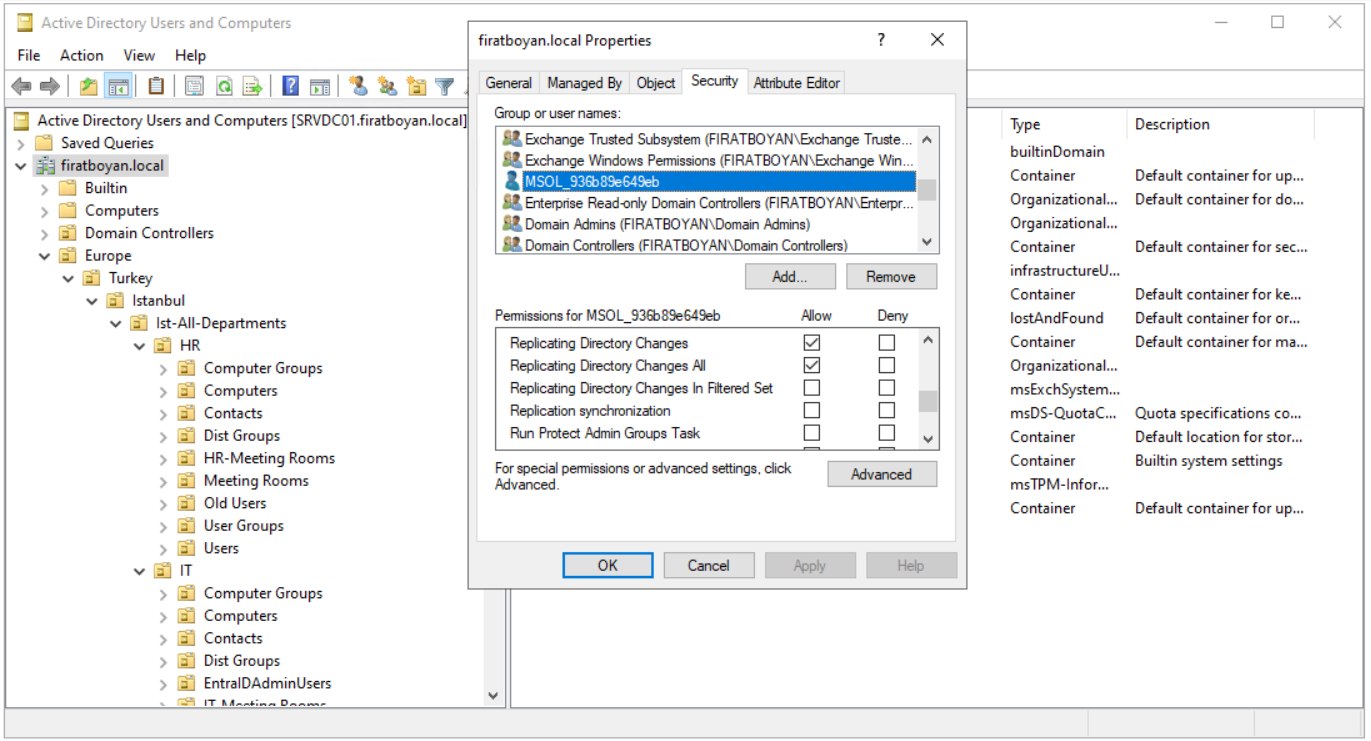Click the Builtin folder icon
Viewport: 1371px width, 741px height.
pos(68,188)
